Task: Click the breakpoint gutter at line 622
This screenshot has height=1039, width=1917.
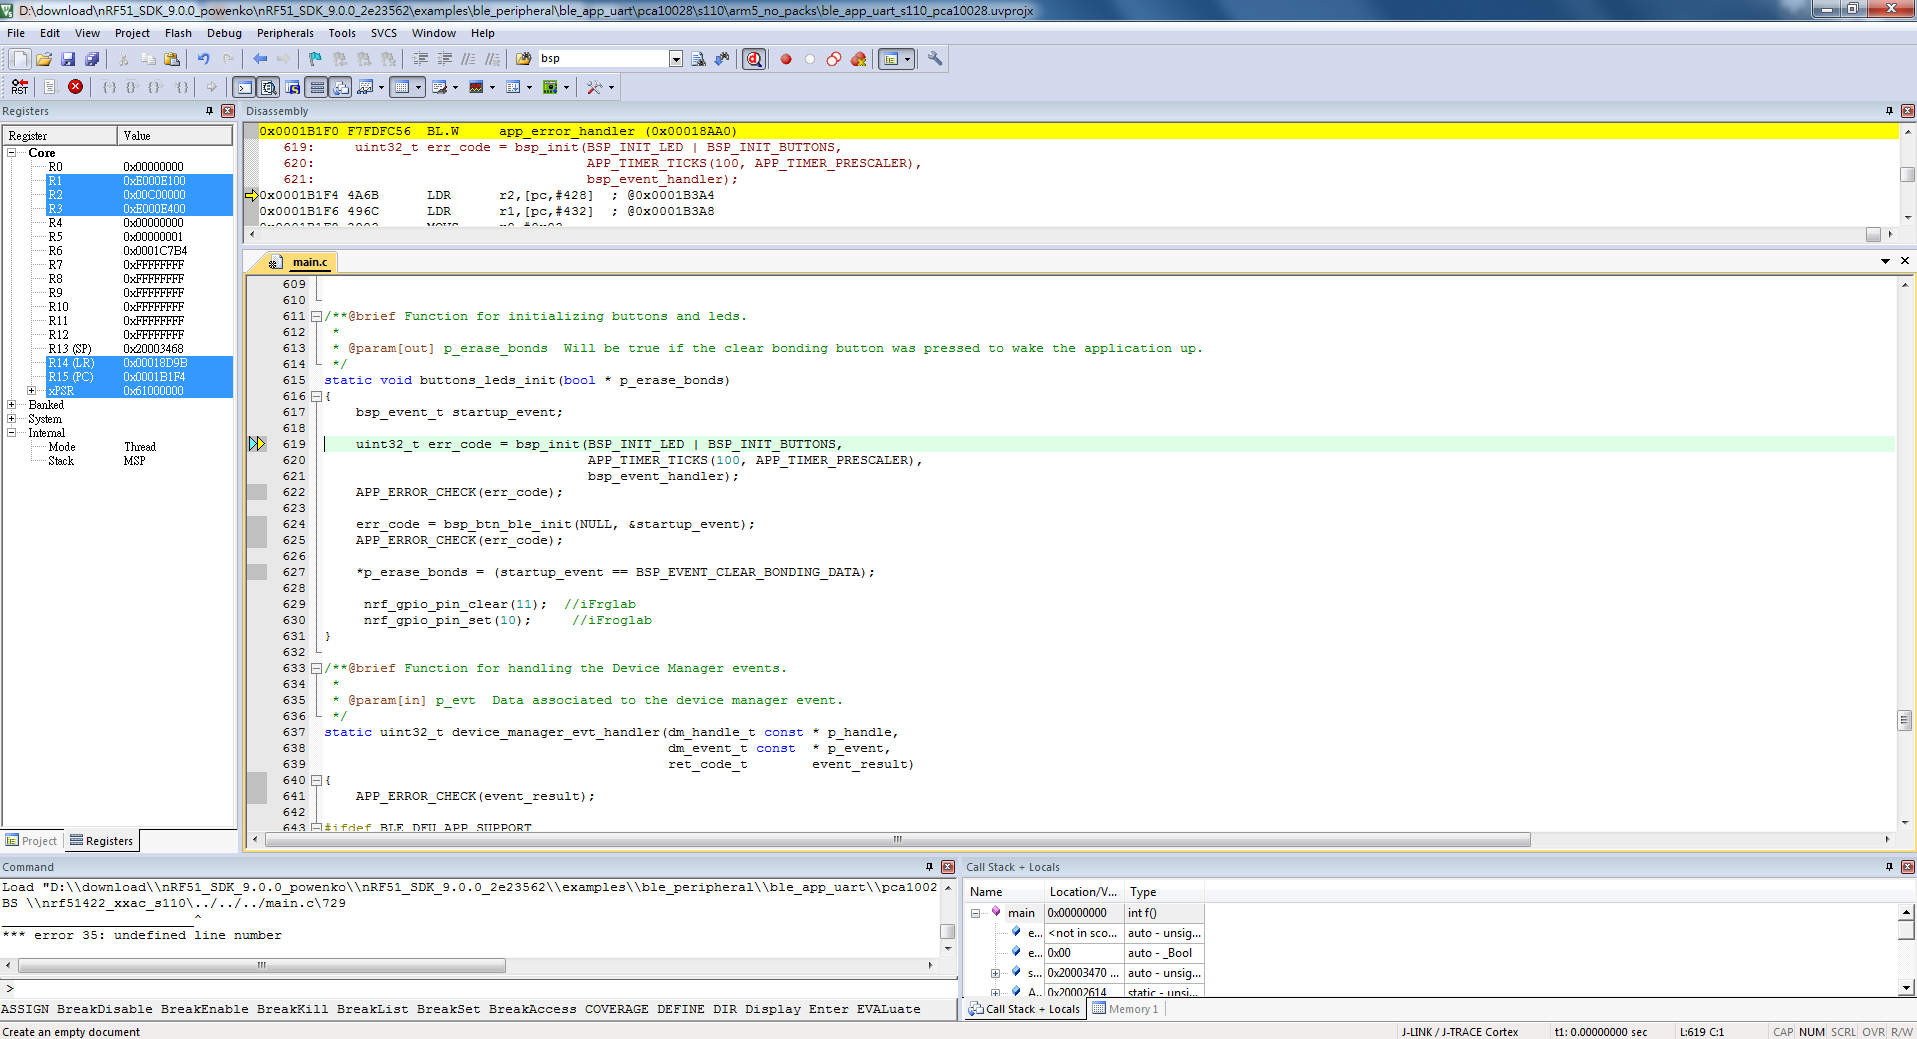Action: tap(257, 492)
